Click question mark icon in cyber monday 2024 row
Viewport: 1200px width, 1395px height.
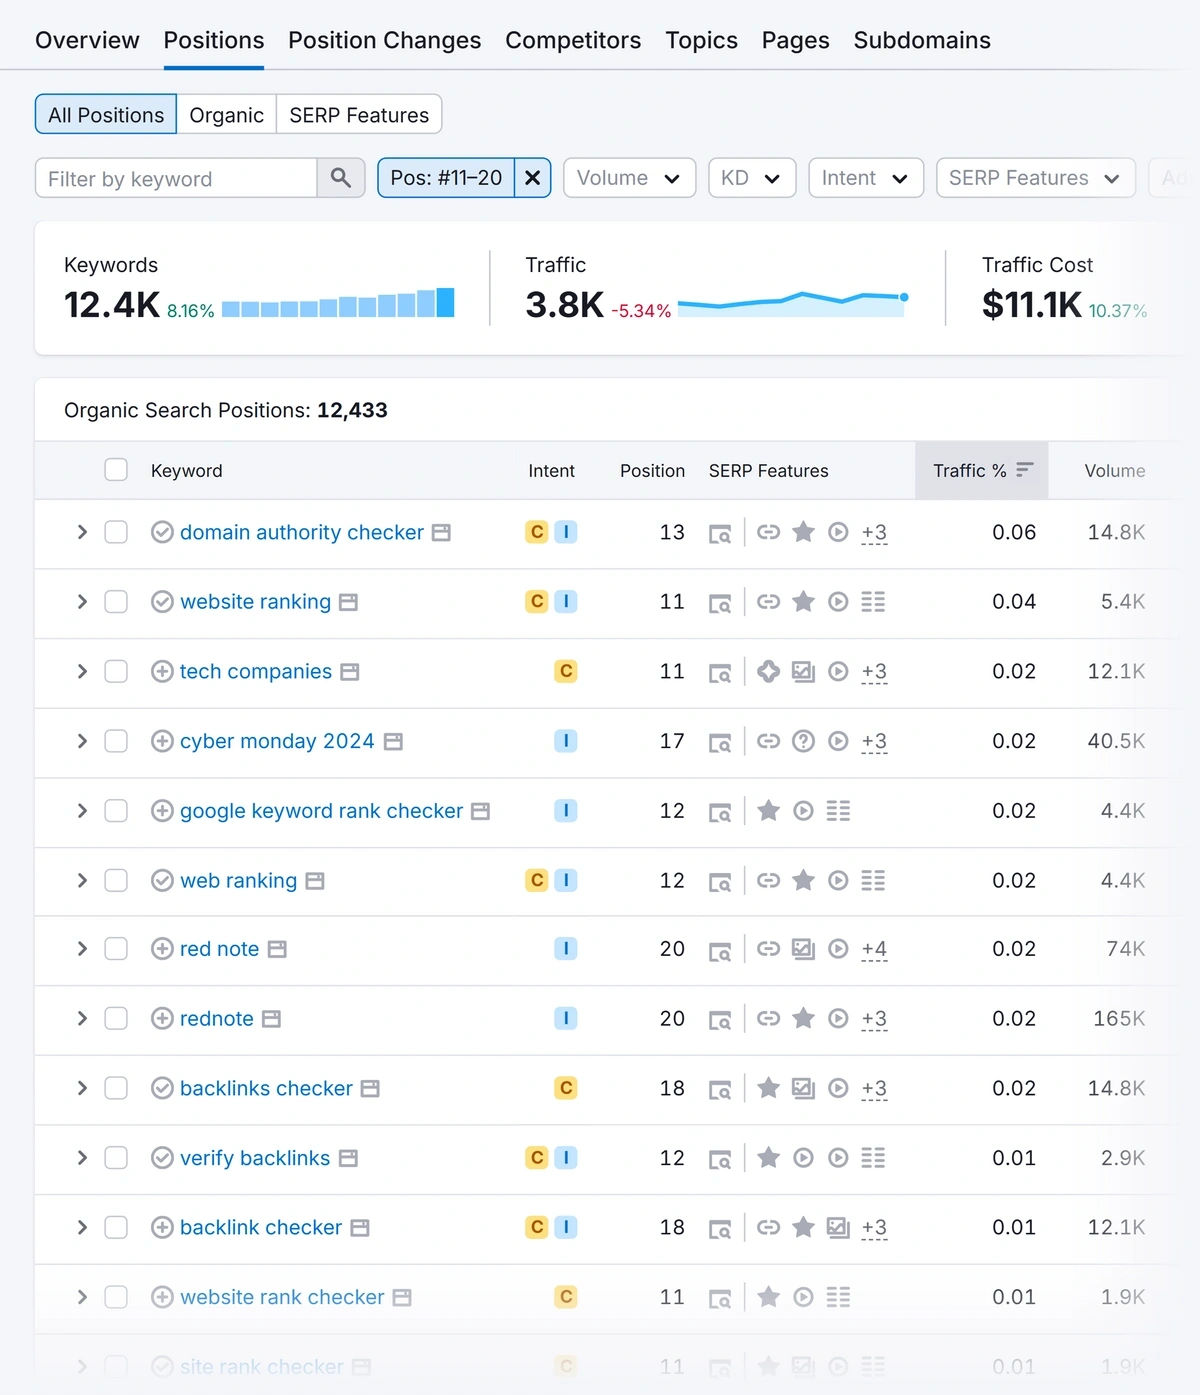[803, 741]
